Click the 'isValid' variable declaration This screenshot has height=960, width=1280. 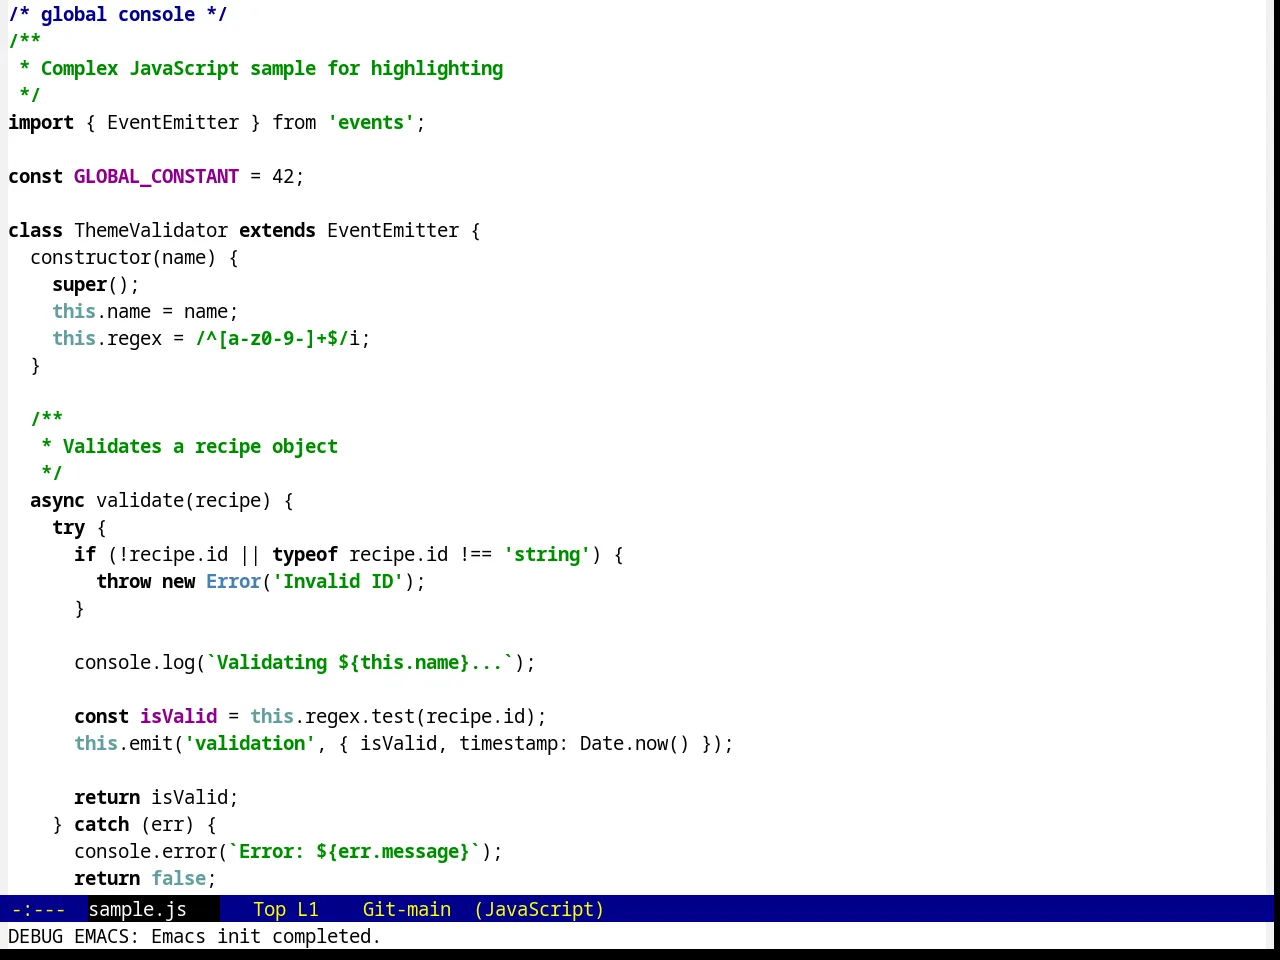[x=178, y=716]
